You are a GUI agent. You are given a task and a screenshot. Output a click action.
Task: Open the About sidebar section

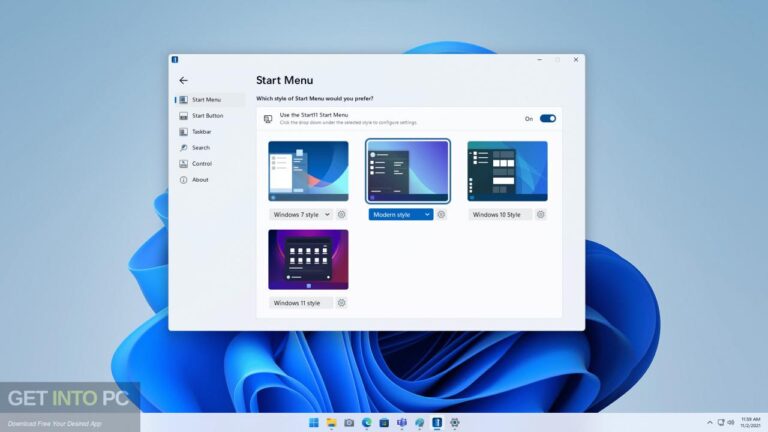210,180
